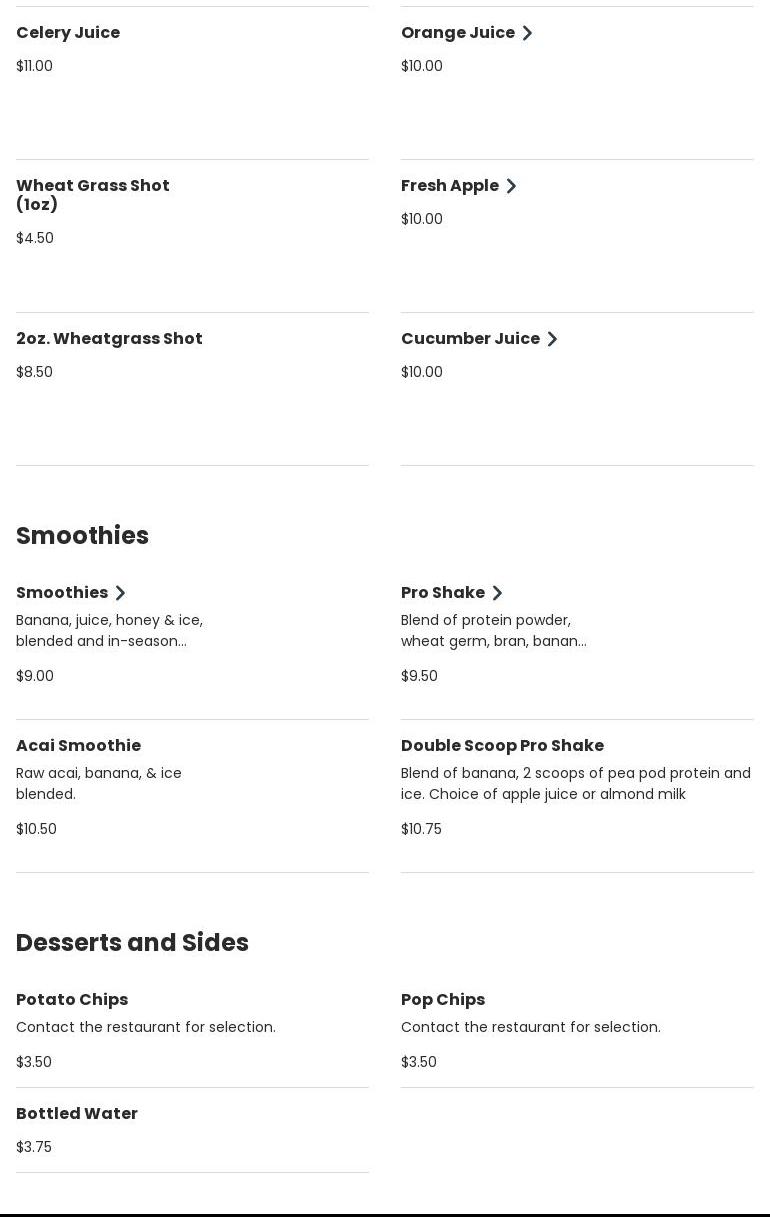
Task: Open the Celery Juice item
Action: coord(68,33)
